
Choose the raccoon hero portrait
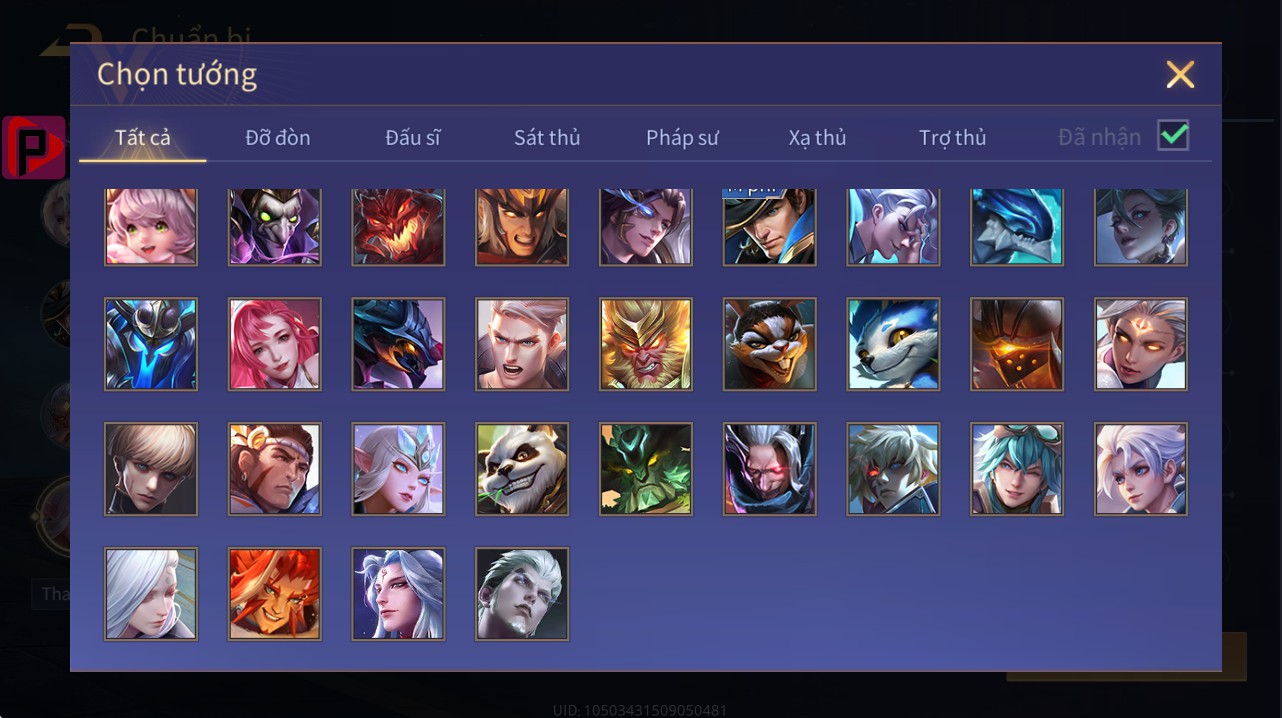coord(770,344)
